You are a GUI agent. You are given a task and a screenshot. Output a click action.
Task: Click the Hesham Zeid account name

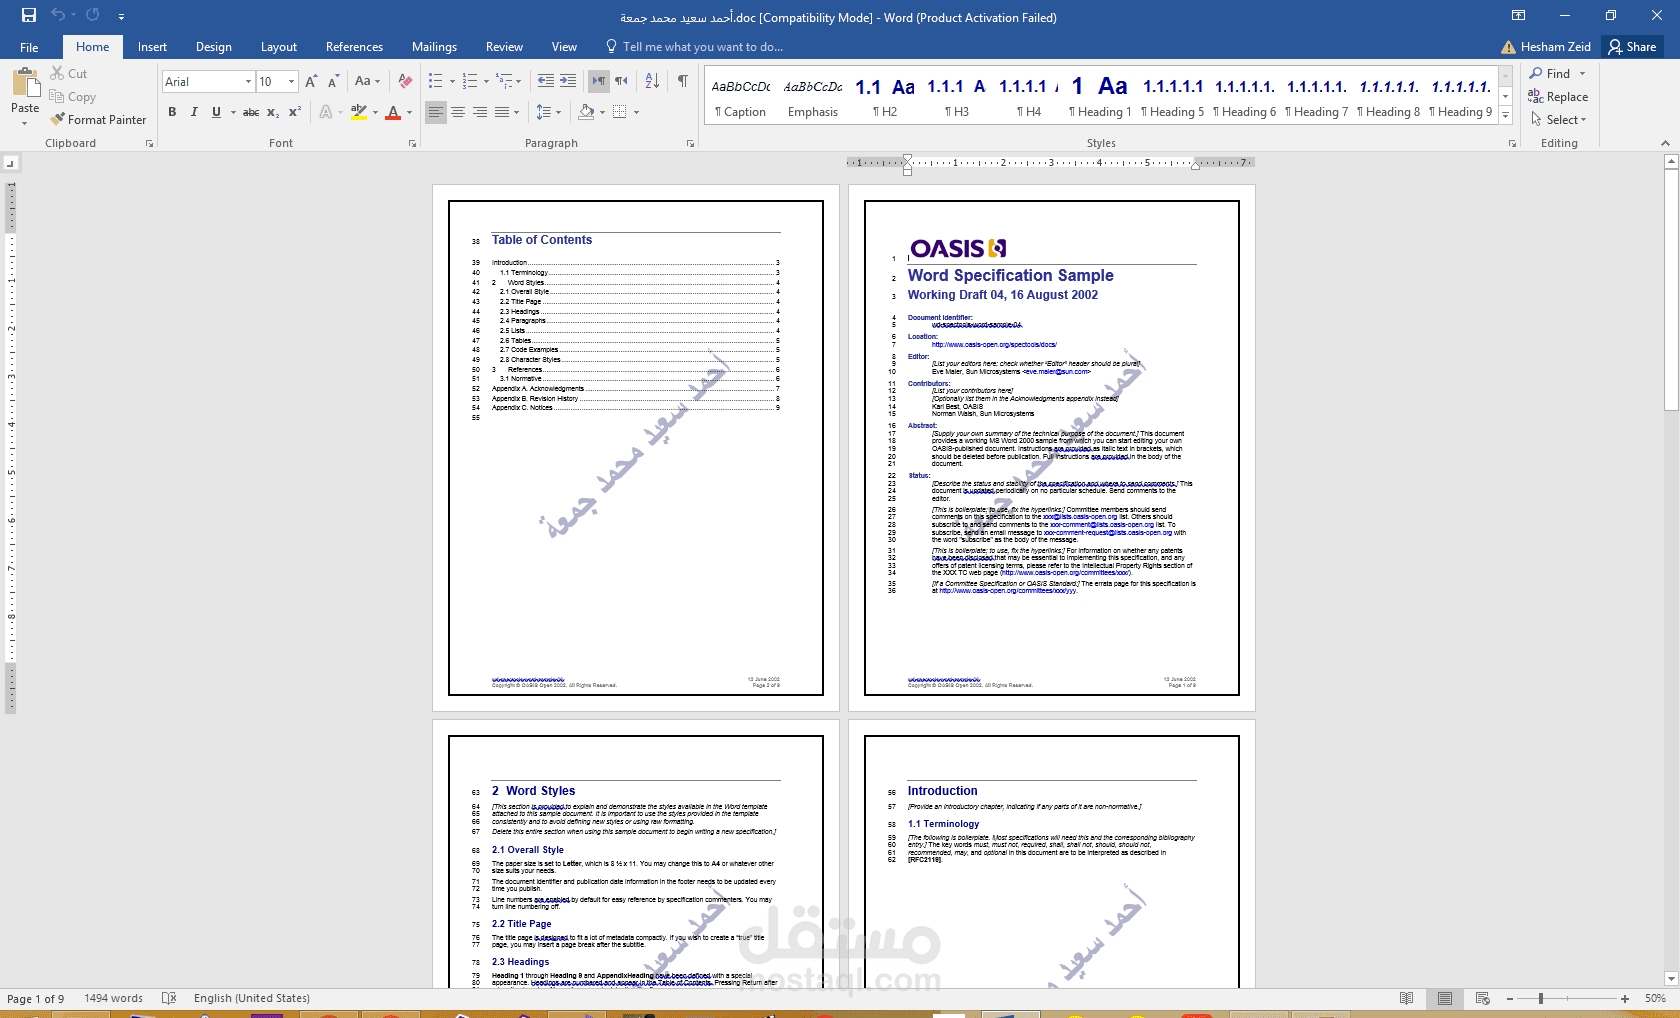(1555, 47)
